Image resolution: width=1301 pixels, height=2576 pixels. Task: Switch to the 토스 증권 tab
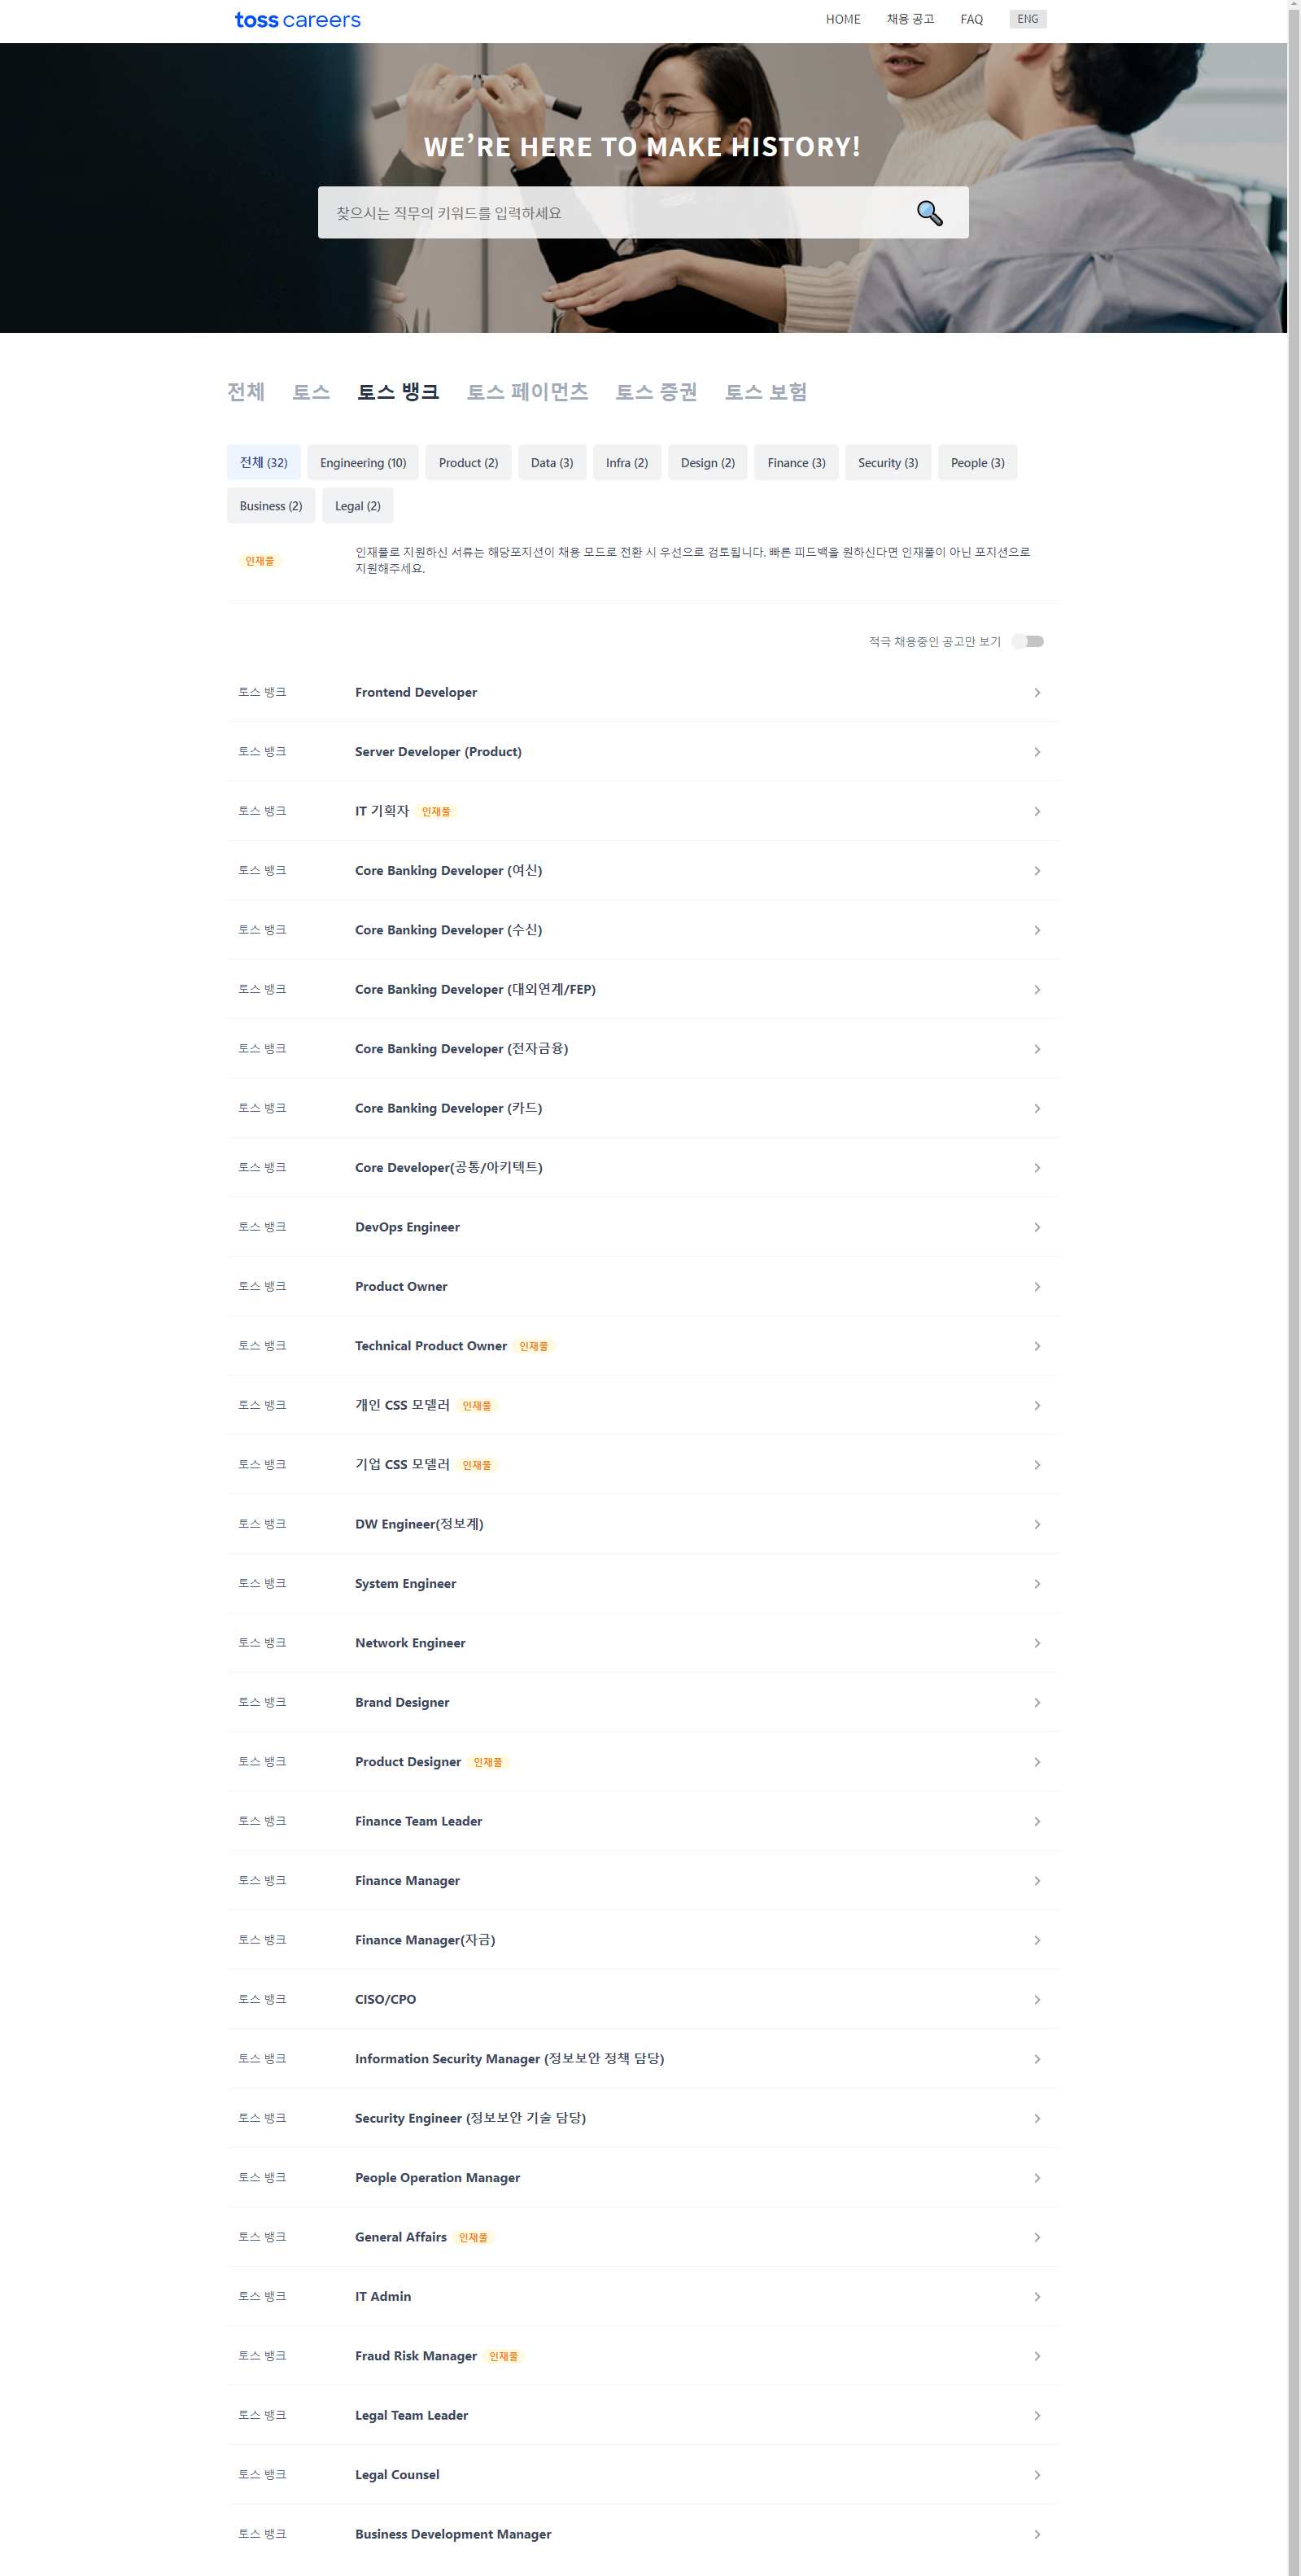click(x=656, y=392)
